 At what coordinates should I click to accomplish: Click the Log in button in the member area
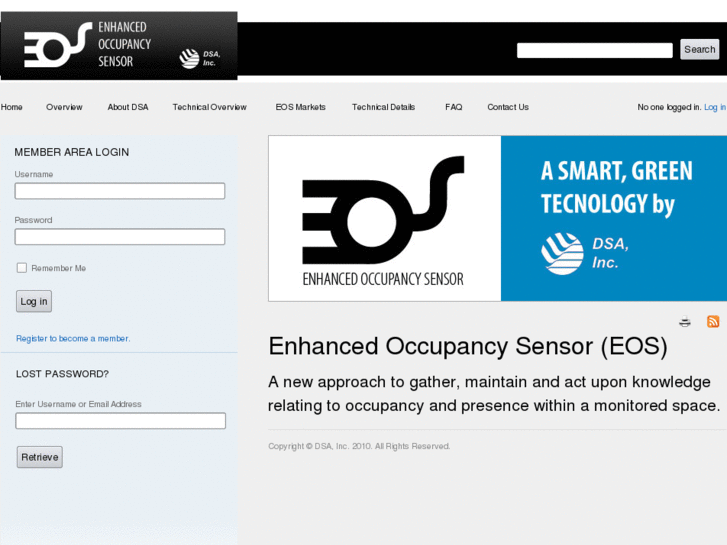[x=34, y=301]
